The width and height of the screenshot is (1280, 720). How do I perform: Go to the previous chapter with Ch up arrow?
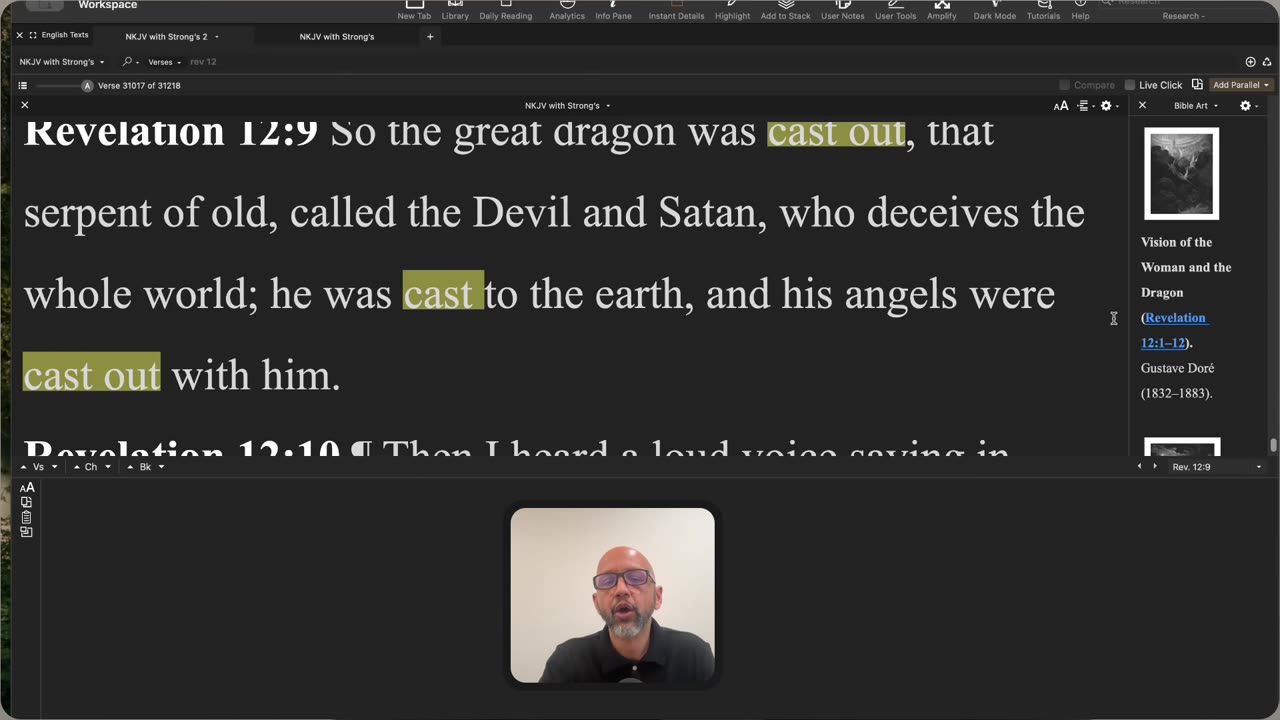pyautogui.click(x=77, y=467)
